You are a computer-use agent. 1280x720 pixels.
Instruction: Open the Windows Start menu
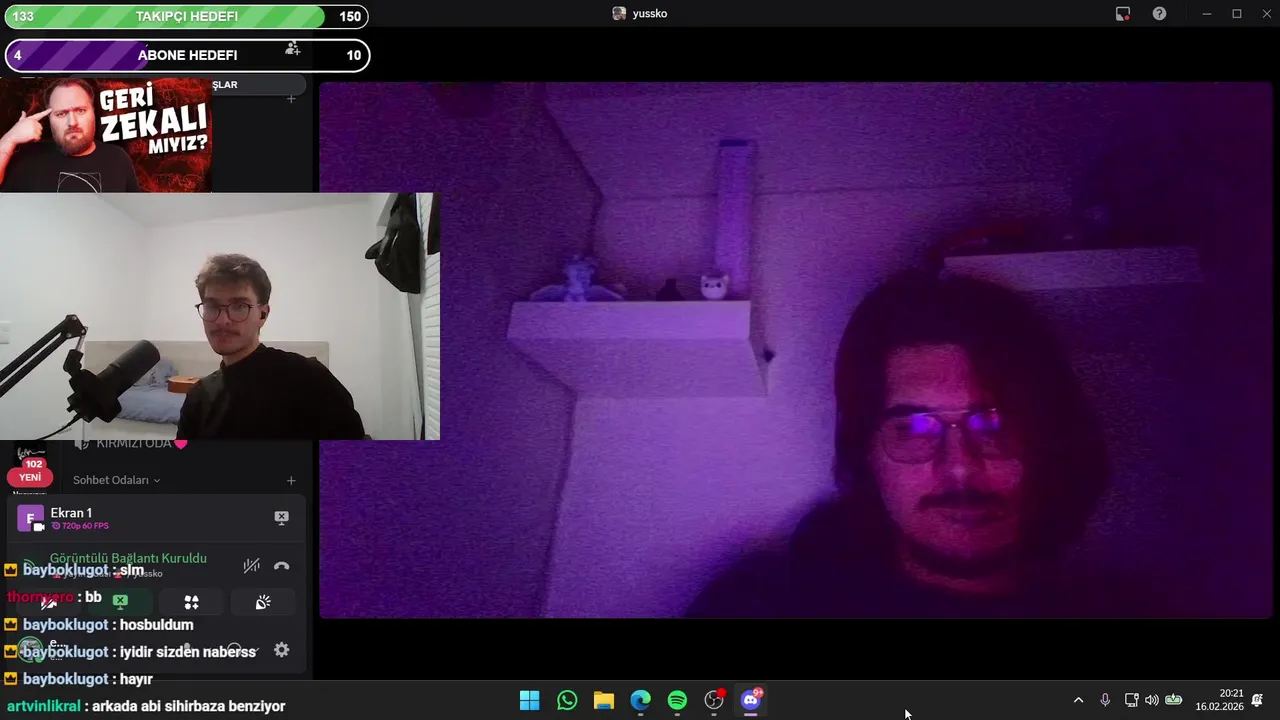(x=530, y=700)
